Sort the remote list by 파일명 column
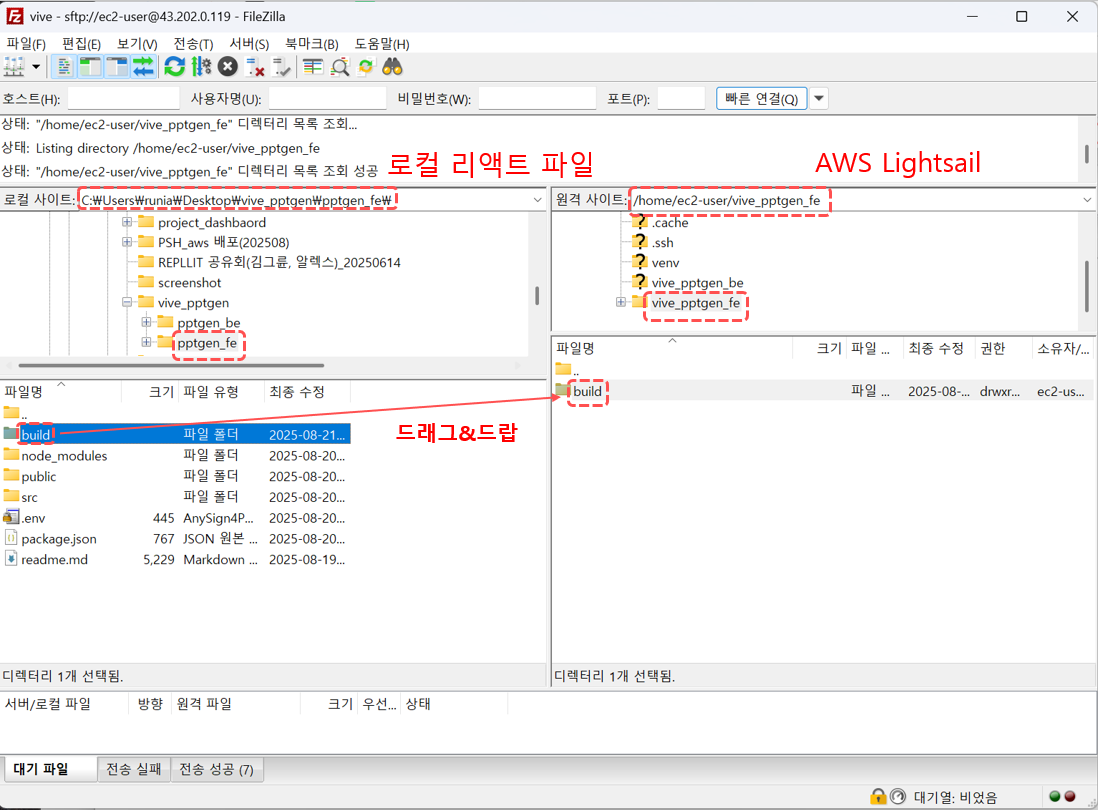This screenshot has height=810, width=1098. [671, 348]
